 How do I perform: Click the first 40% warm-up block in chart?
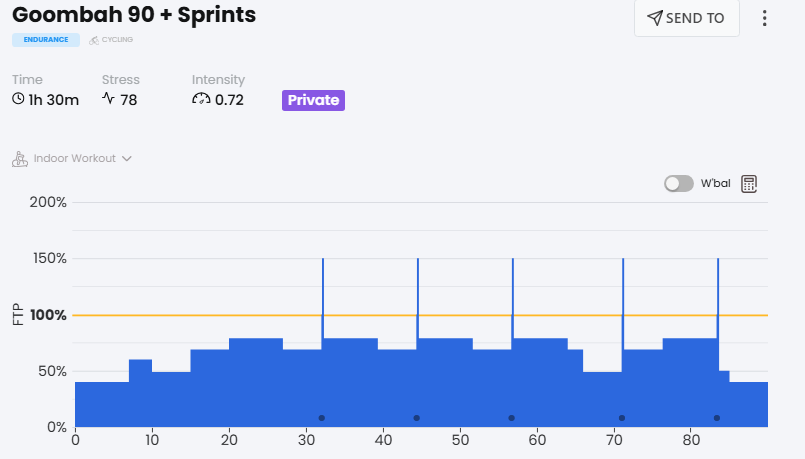click(x=101, y=404)
